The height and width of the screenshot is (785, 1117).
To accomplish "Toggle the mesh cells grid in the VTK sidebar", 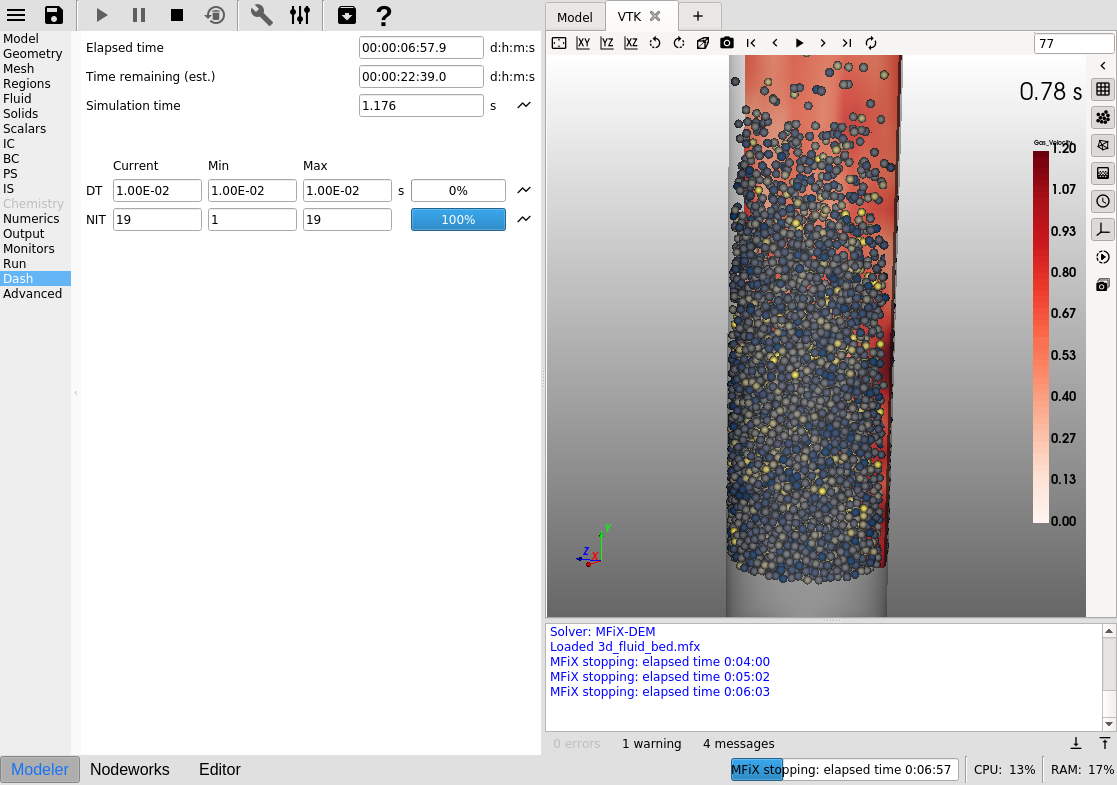I will pyautogui.click(x=1103, y=89).
